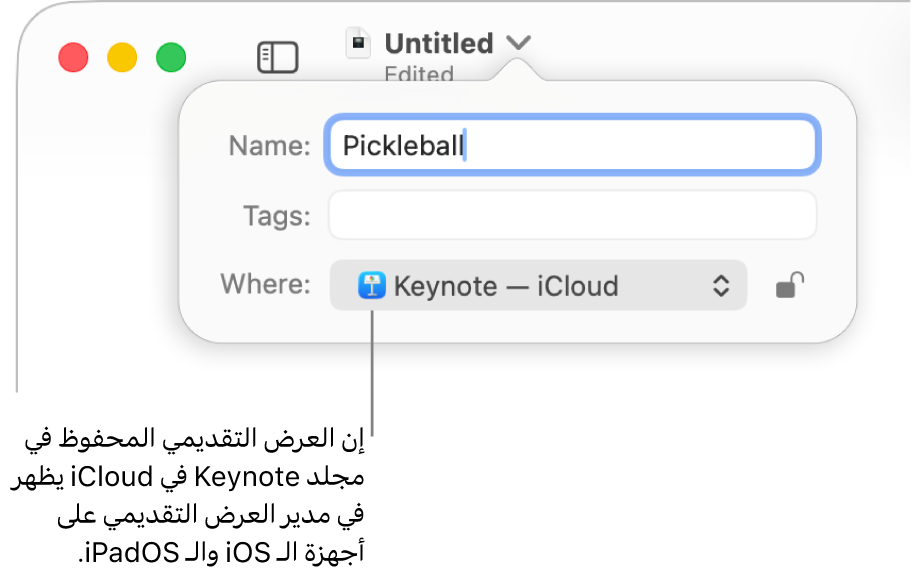Click the yellow minimize window control

pyautogui.click(x=122, y=57)
